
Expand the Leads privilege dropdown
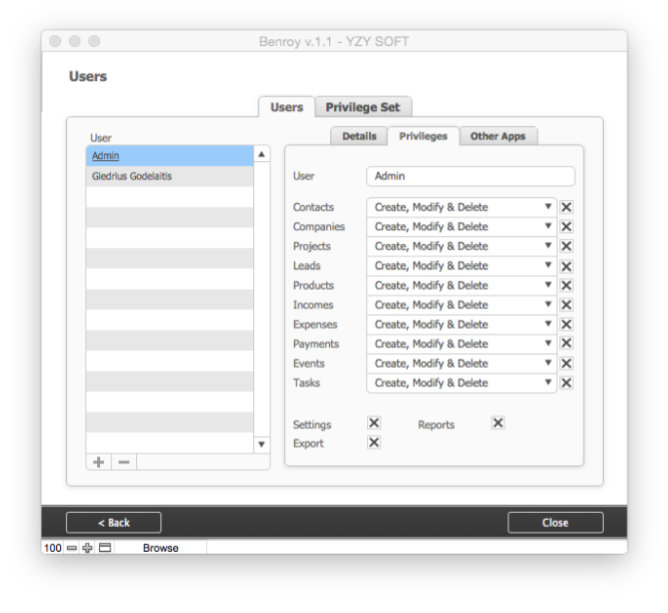pyautogui.click(x=461, y=266)
